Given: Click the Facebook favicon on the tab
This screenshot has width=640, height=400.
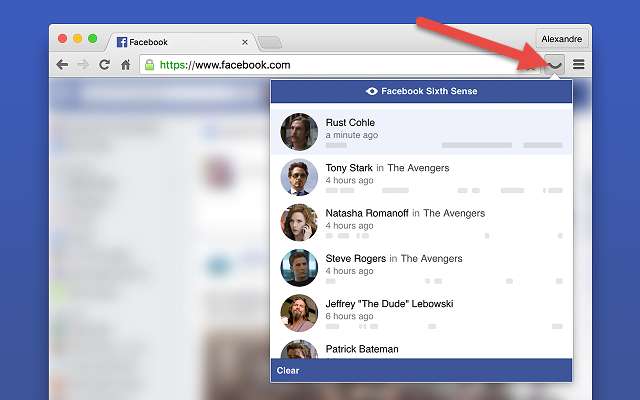Looking at the screenshot, I should click(122, 42).
